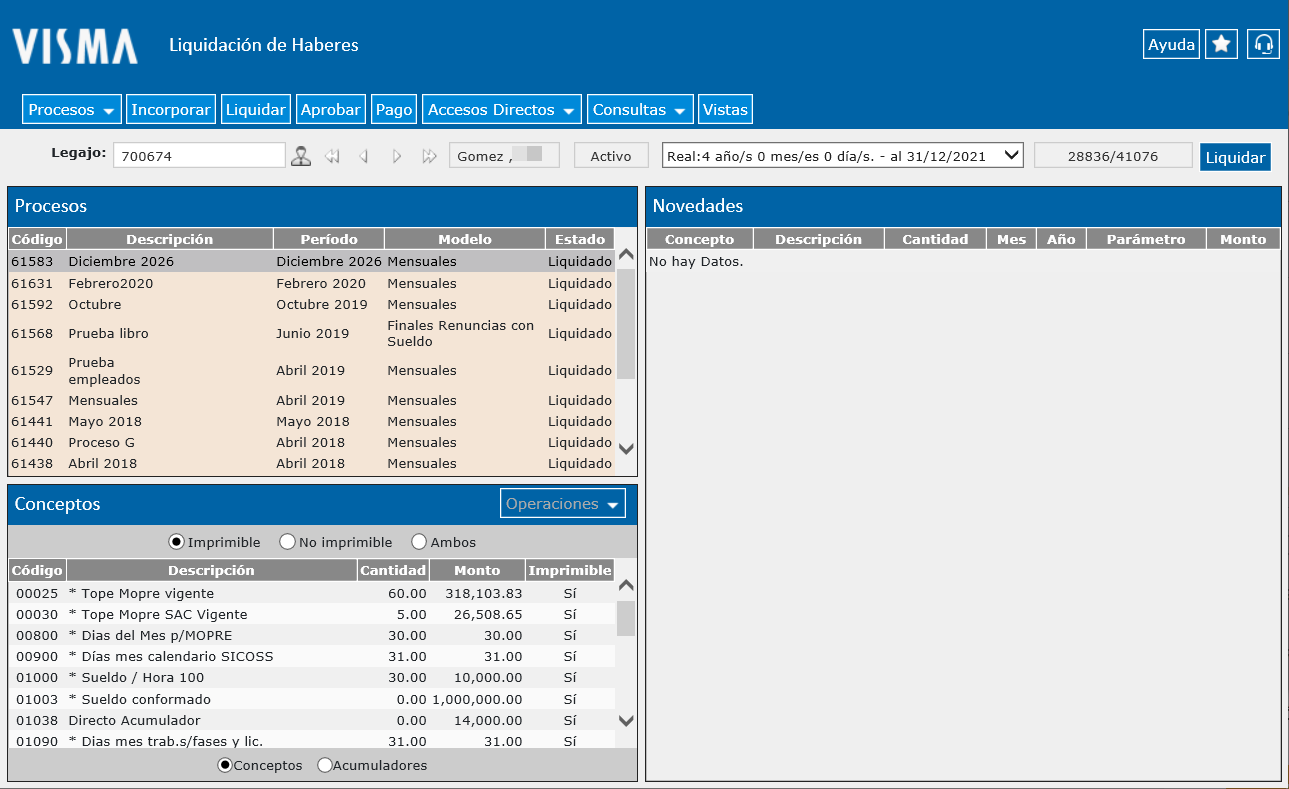
Task: Select concept 00900 Días mes calendario SICOSS
Action: click(x=312, y=656)
